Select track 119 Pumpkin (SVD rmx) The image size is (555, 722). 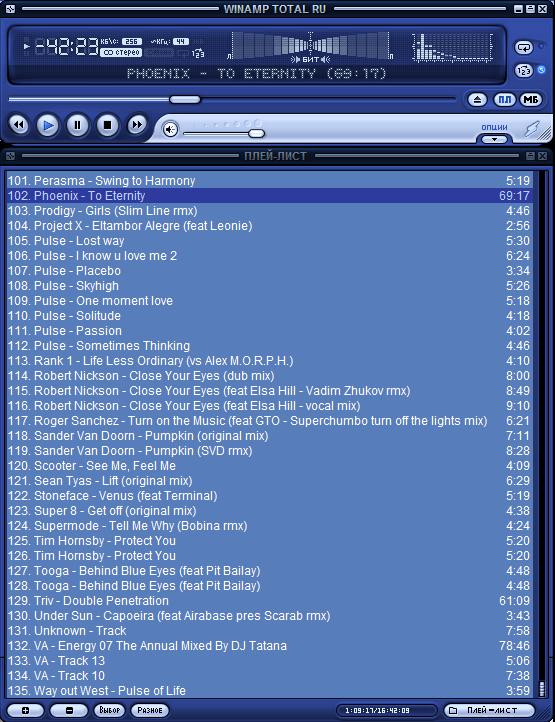[x=269, y=450]
